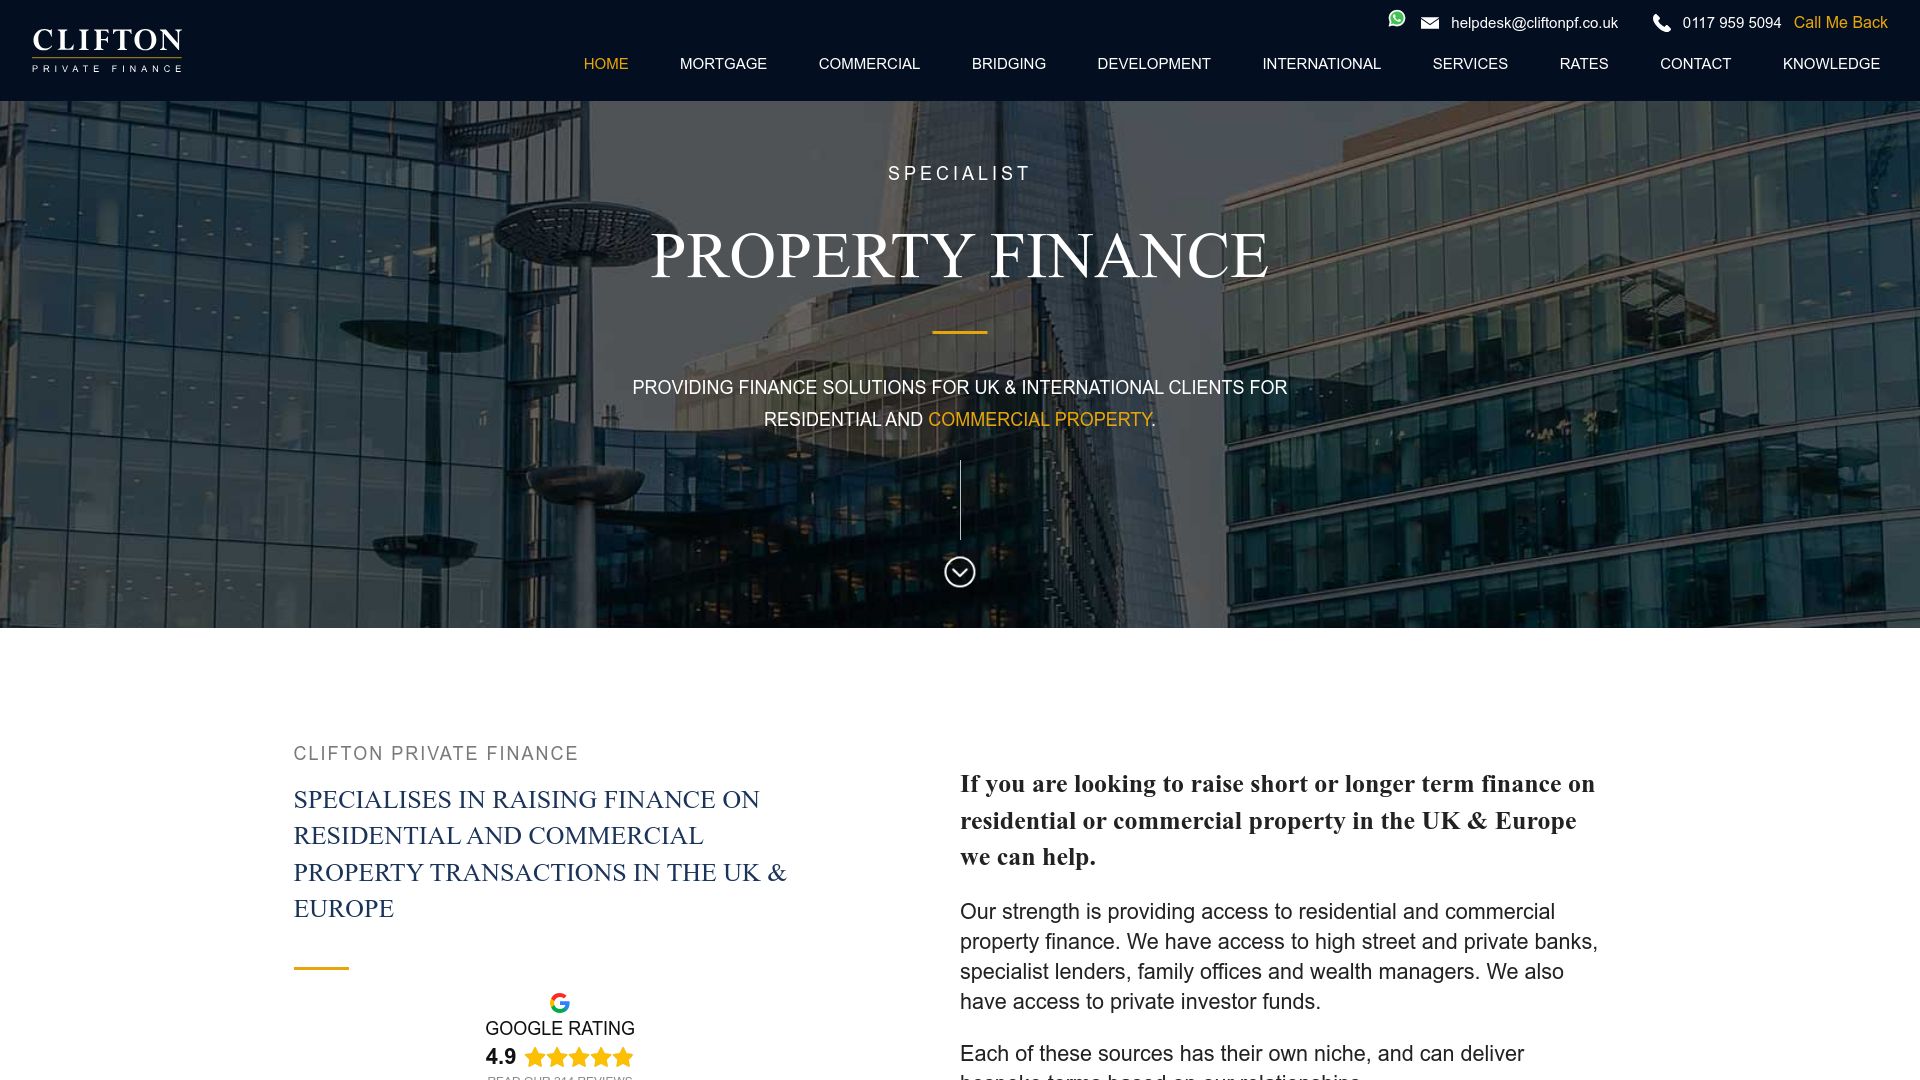Click the Clifton Private Finance logo

(105, 50)
